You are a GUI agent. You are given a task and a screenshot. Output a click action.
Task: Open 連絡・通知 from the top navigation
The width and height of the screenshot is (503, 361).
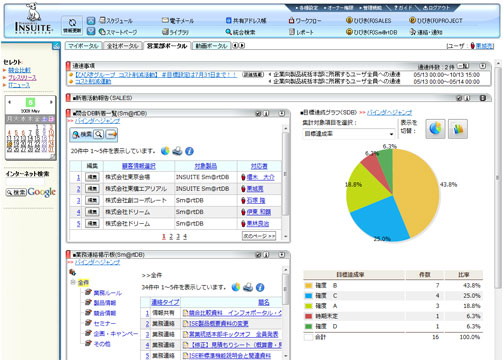point(426,32)
